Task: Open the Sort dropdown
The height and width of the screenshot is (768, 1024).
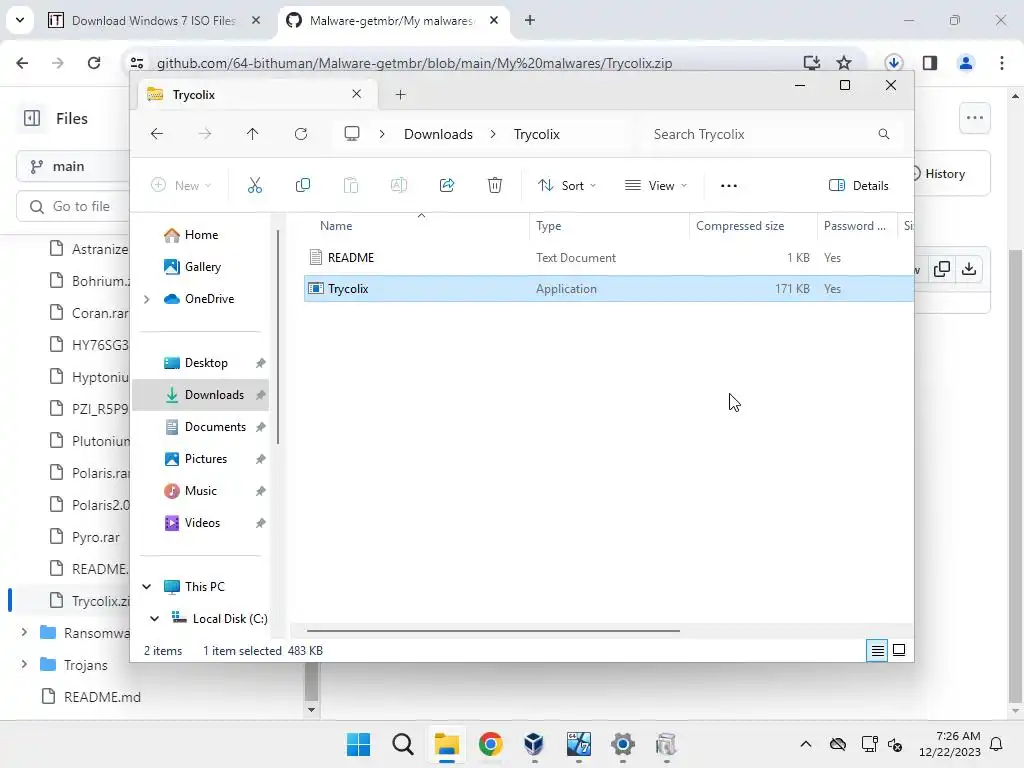Action: tap(567, 185)
